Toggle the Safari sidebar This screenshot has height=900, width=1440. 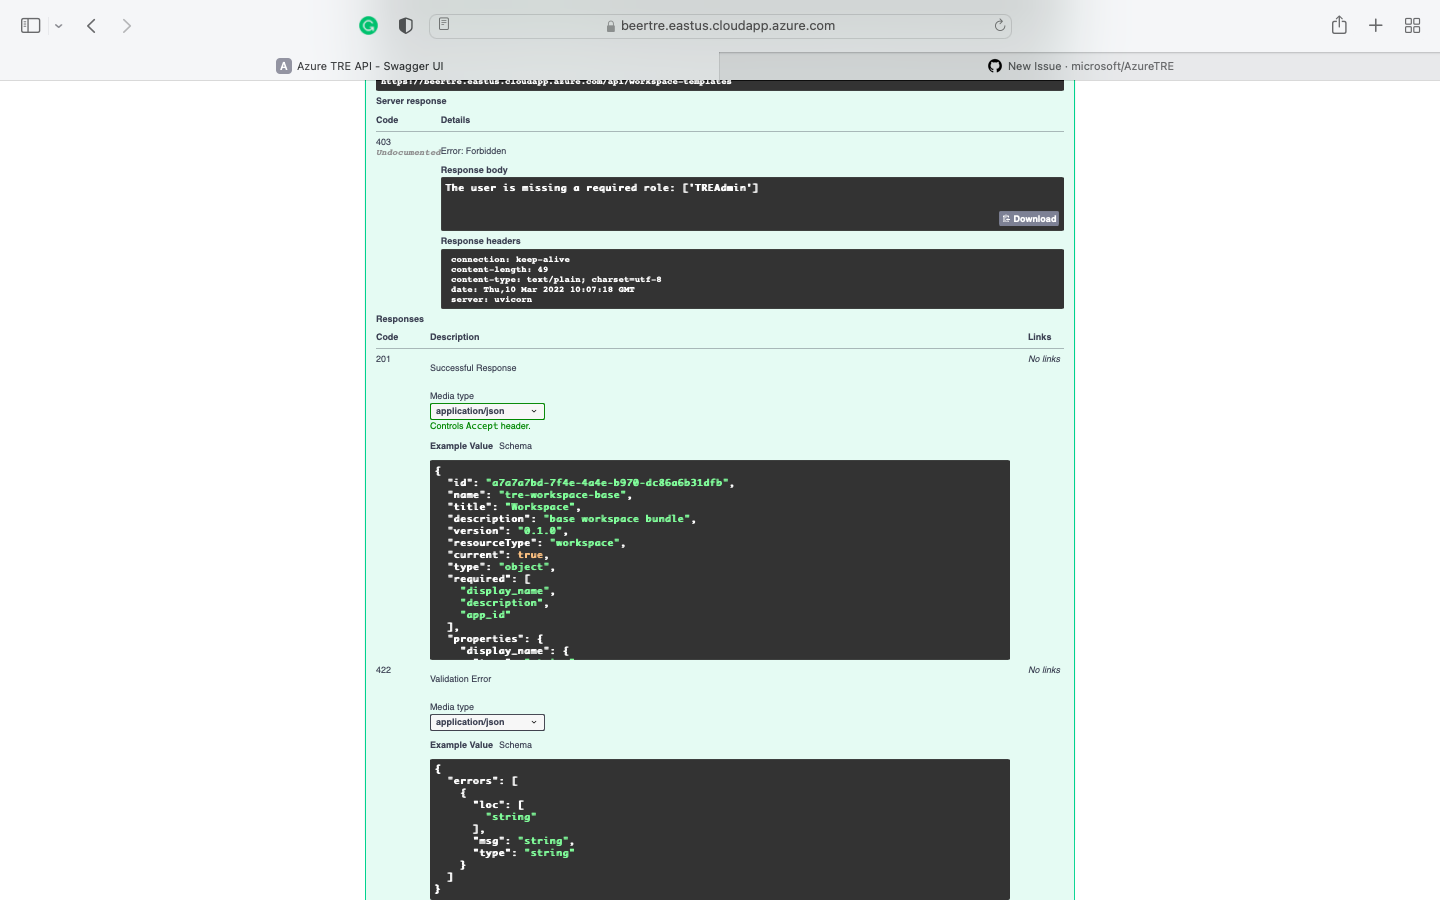pyautogui.click(x=30, y=25)
